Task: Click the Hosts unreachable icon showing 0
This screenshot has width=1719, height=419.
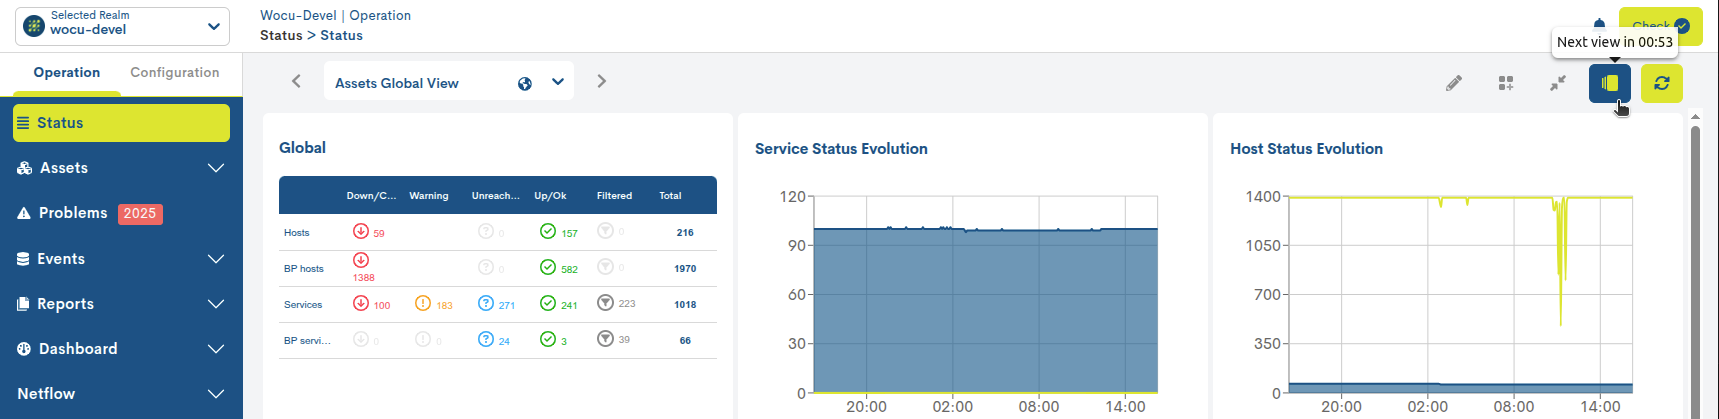Action: coord(486,231)
